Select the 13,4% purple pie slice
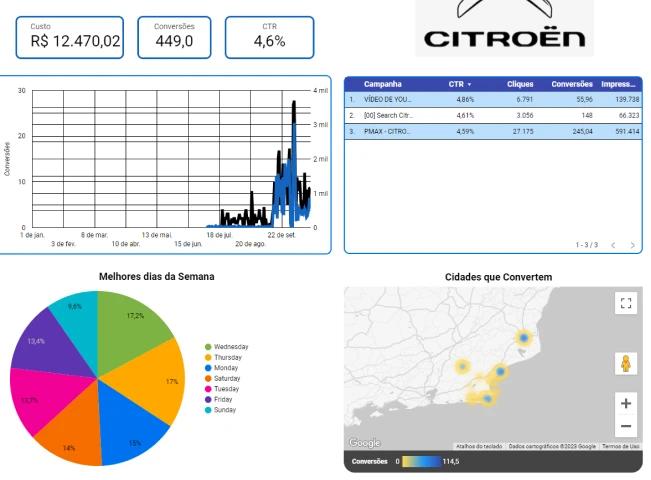The width and height of the screenshot is (651, 480). point(50,349)
